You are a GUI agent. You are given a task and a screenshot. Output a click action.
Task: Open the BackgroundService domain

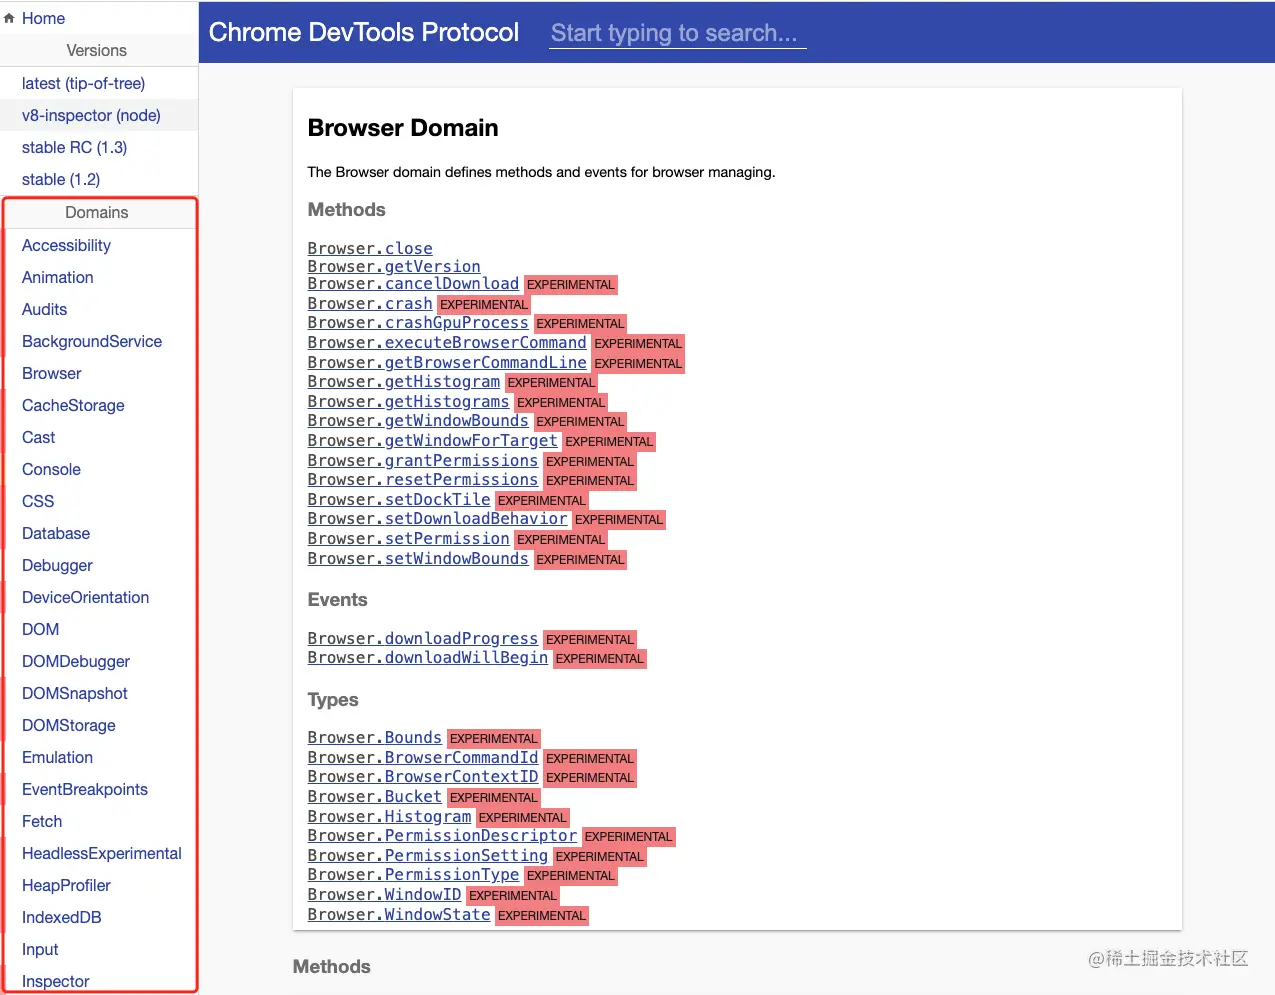point(92,341)
